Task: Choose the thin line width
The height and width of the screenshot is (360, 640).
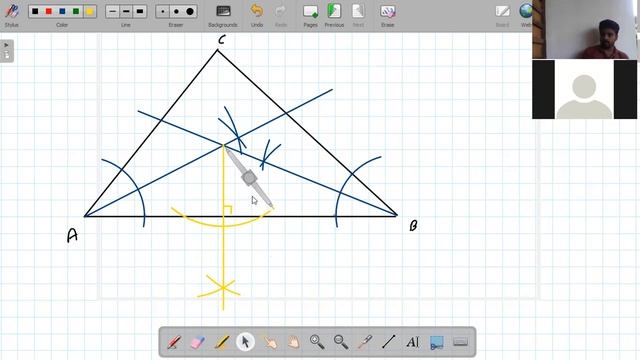Action: tap(112, 11)
